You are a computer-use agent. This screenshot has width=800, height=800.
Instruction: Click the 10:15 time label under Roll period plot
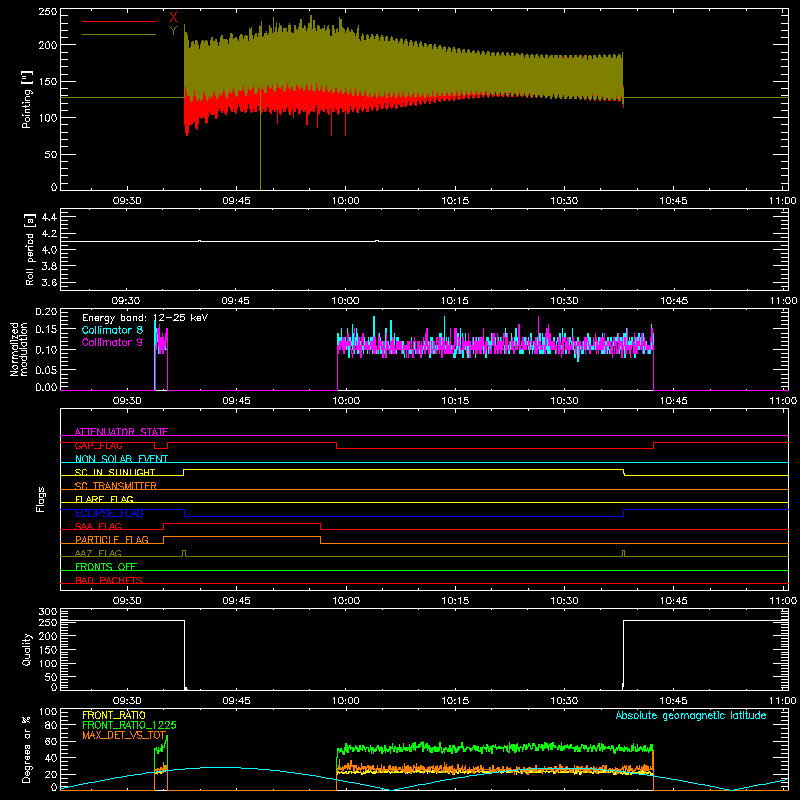coord(455,301)
